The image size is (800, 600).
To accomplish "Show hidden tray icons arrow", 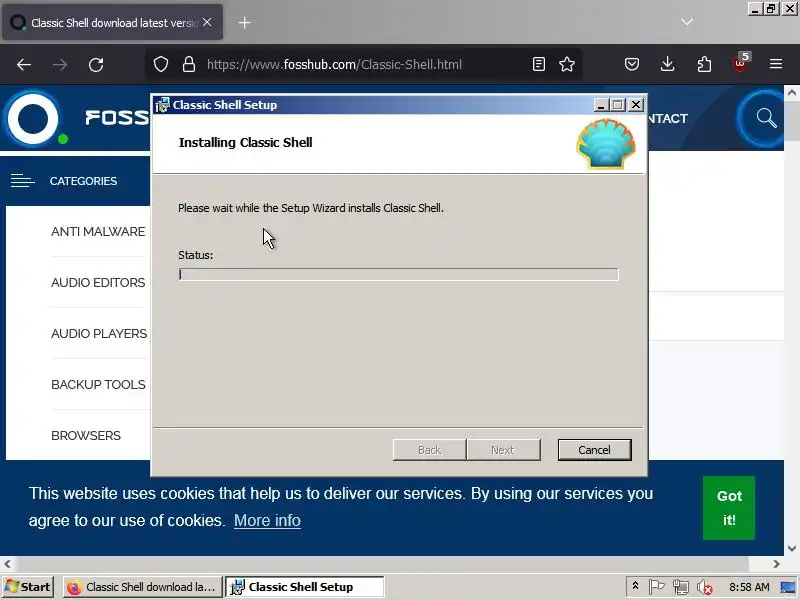I will pos(635,586).
